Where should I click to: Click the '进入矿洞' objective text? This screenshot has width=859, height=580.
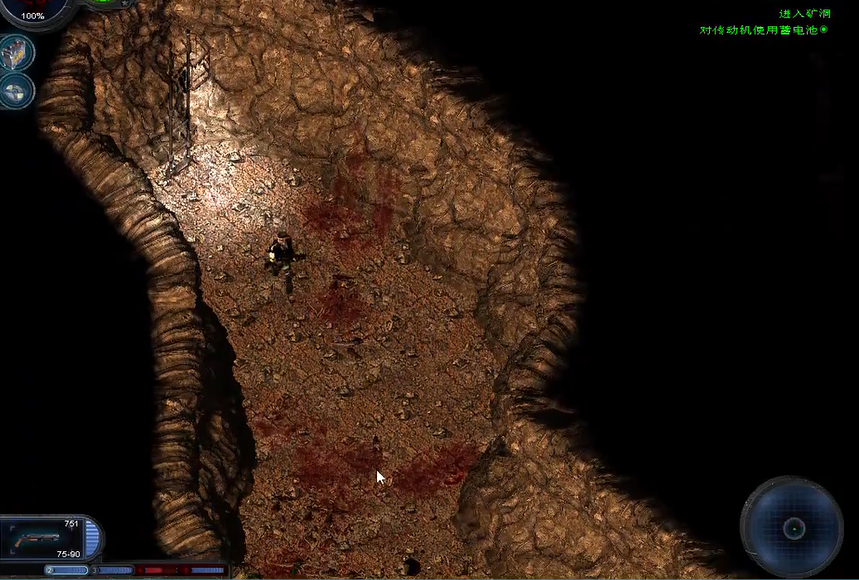pos(804,14)
